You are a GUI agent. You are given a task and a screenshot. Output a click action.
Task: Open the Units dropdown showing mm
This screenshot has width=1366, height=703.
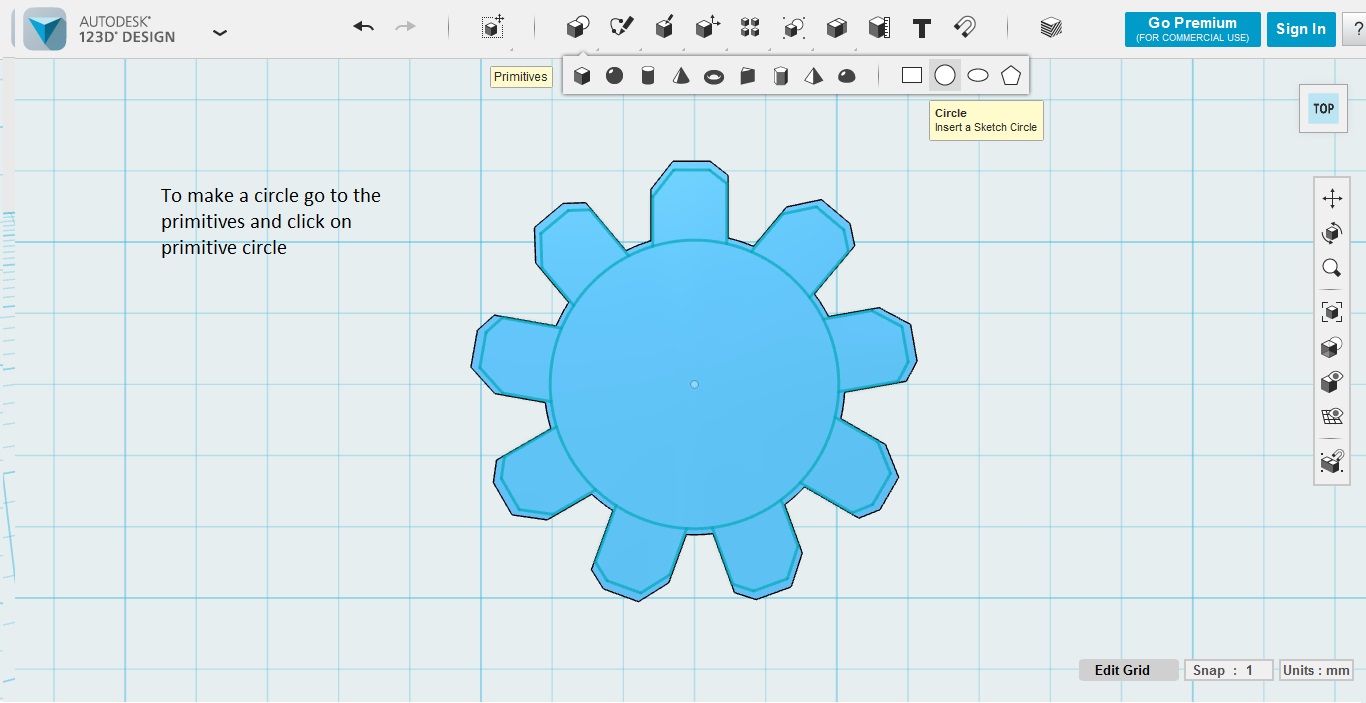(1316, 669)
